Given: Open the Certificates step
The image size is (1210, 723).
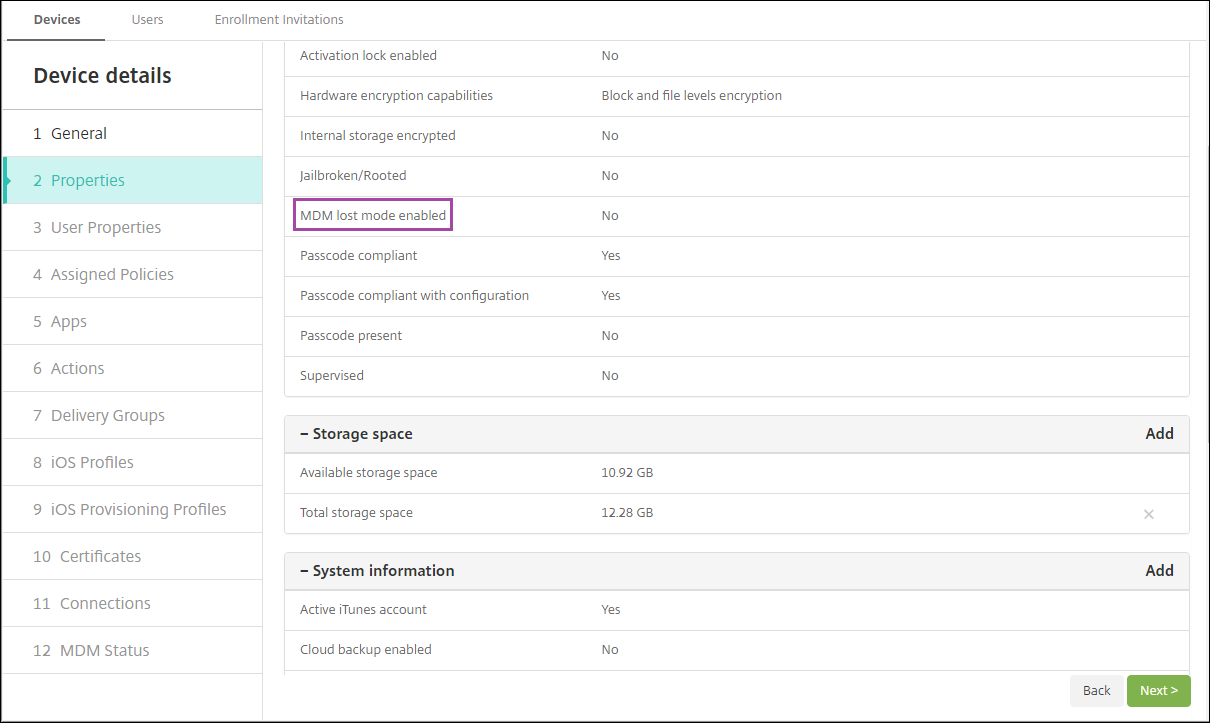Looking at the screenshot, I should (x=100, y=557).
